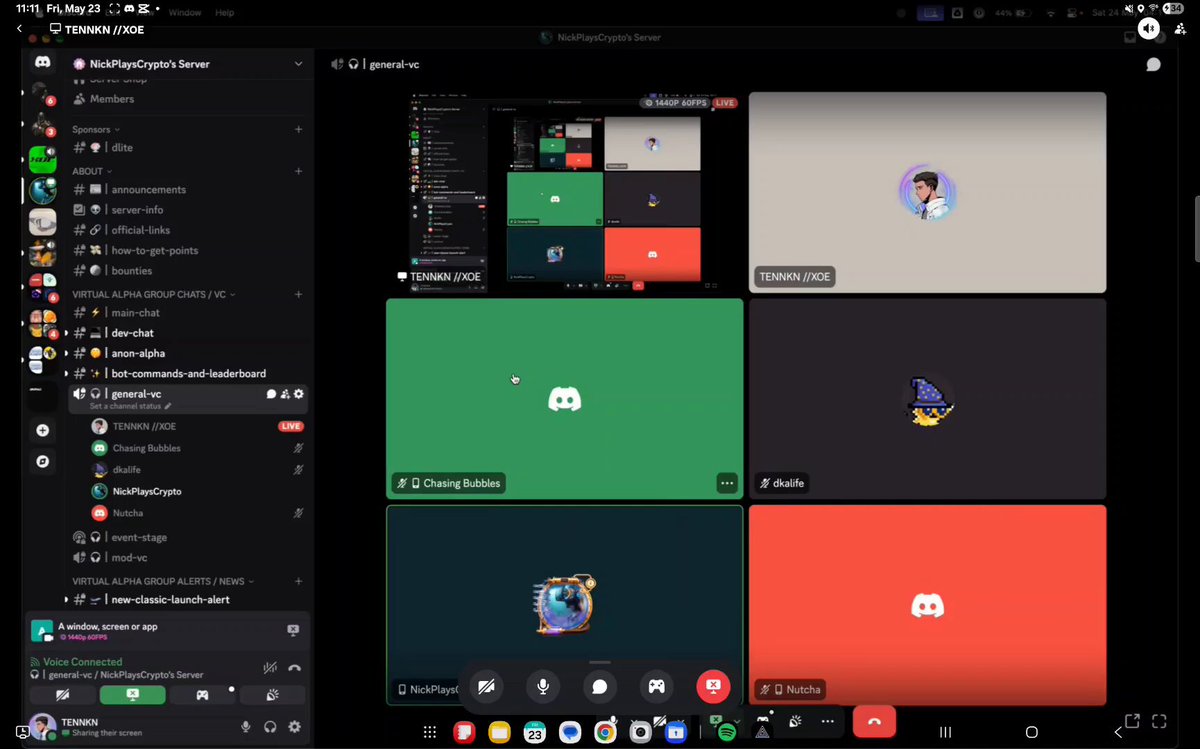Screen dimensions: 1200x749
Task: Open soundboard in voice panel
Action: (x=272, y=695)
